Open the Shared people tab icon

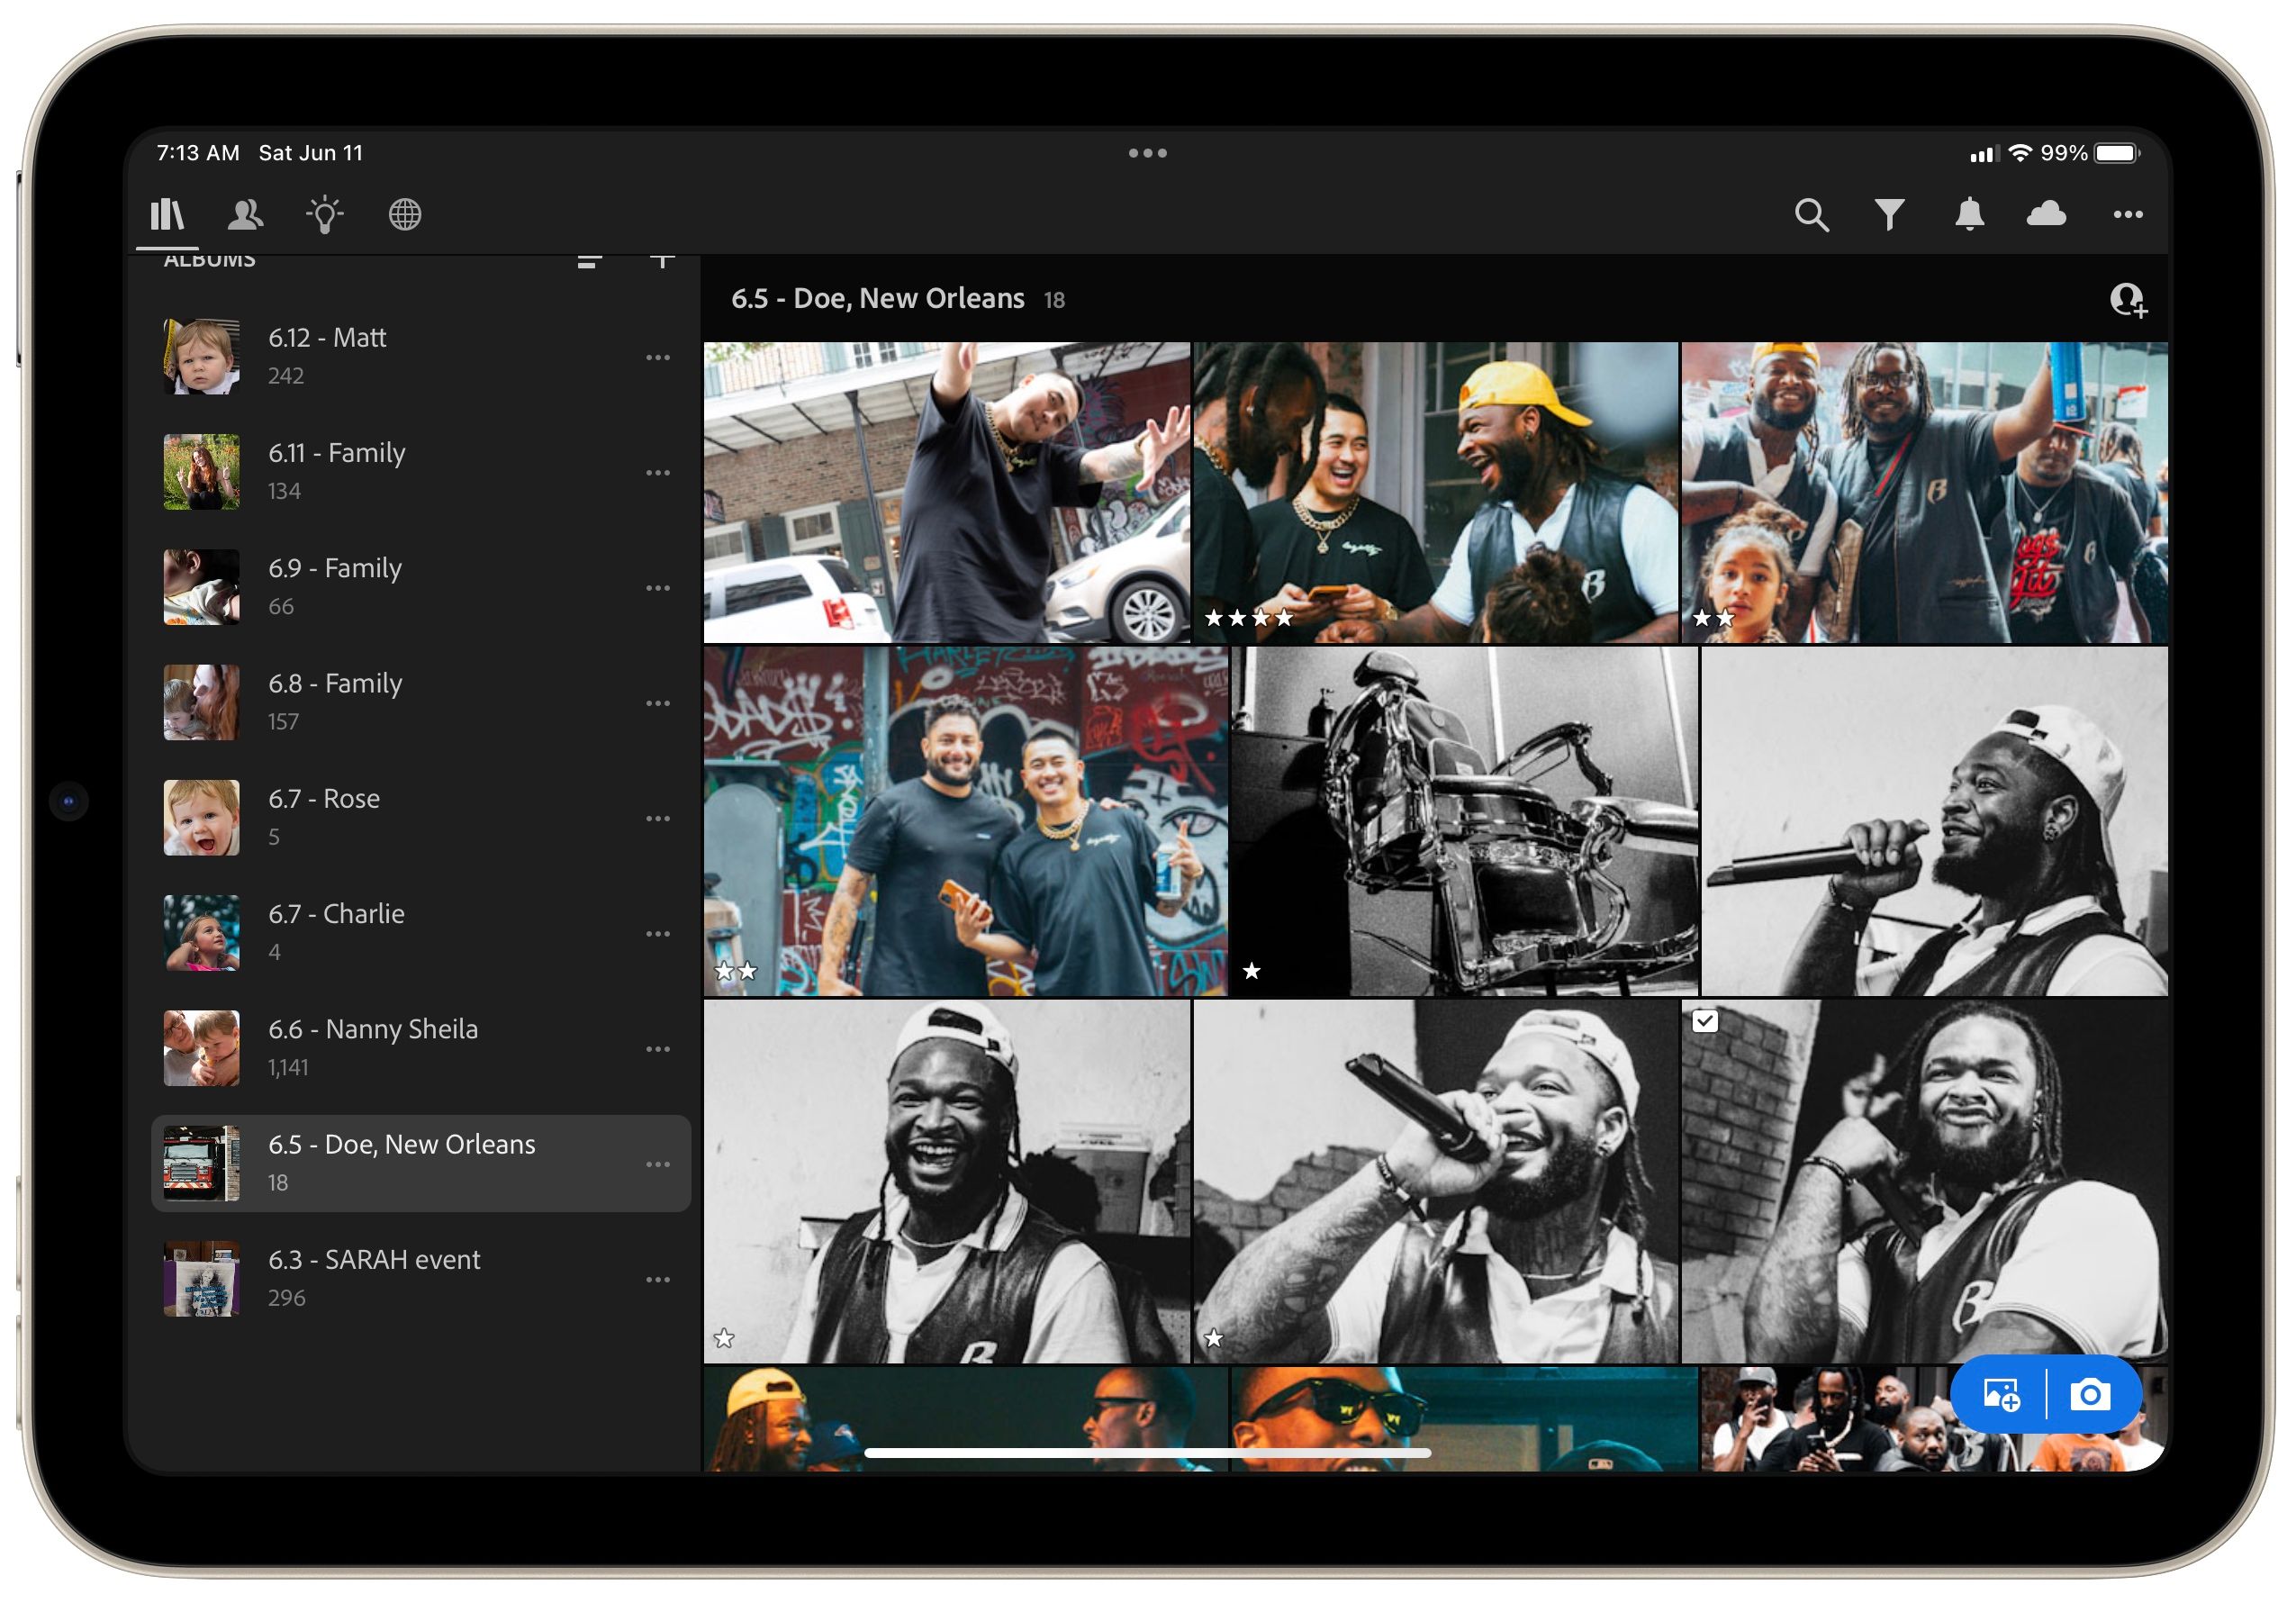[x=246, y=214]
